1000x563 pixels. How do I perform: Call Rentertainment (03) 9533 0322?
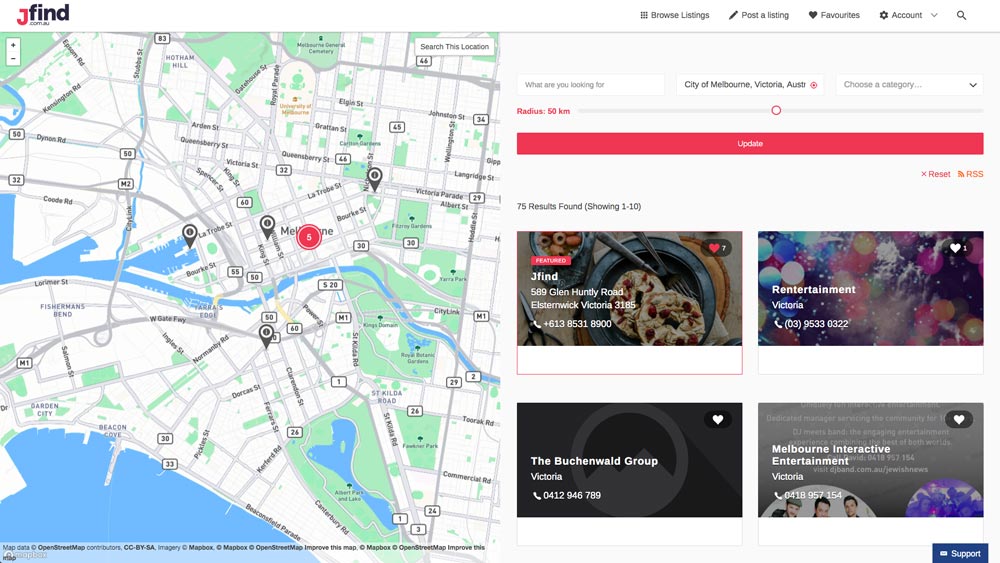tap(811, 324)
